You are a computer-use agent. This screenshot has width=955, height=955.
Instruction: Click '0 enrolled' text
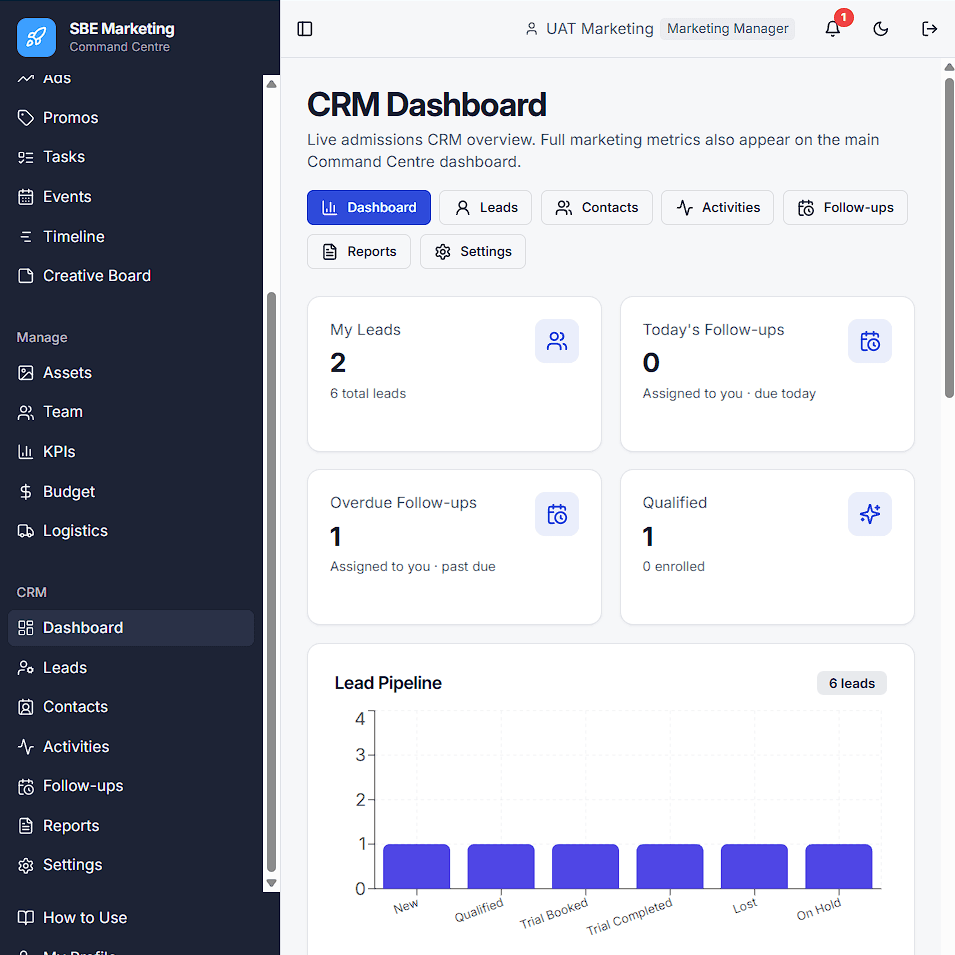pos(674,566)
